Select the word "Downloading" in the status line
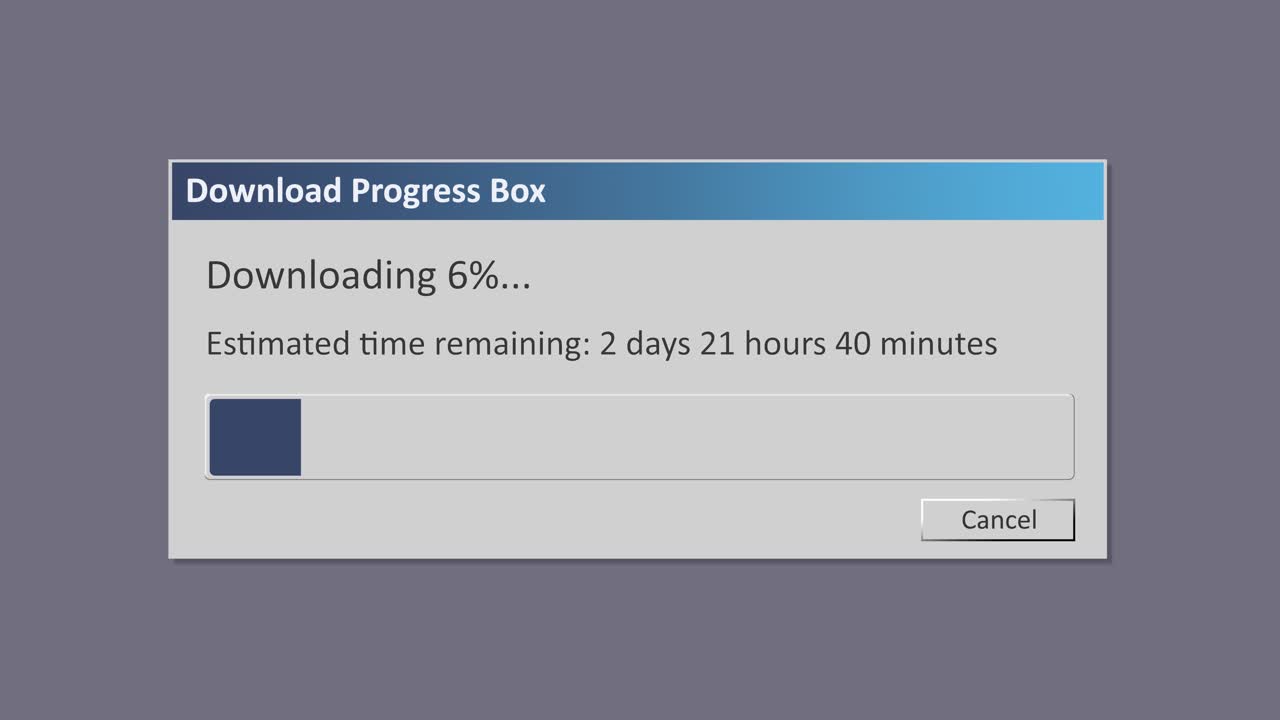The height and width of the screenshot is (720, 1280). 321,276
